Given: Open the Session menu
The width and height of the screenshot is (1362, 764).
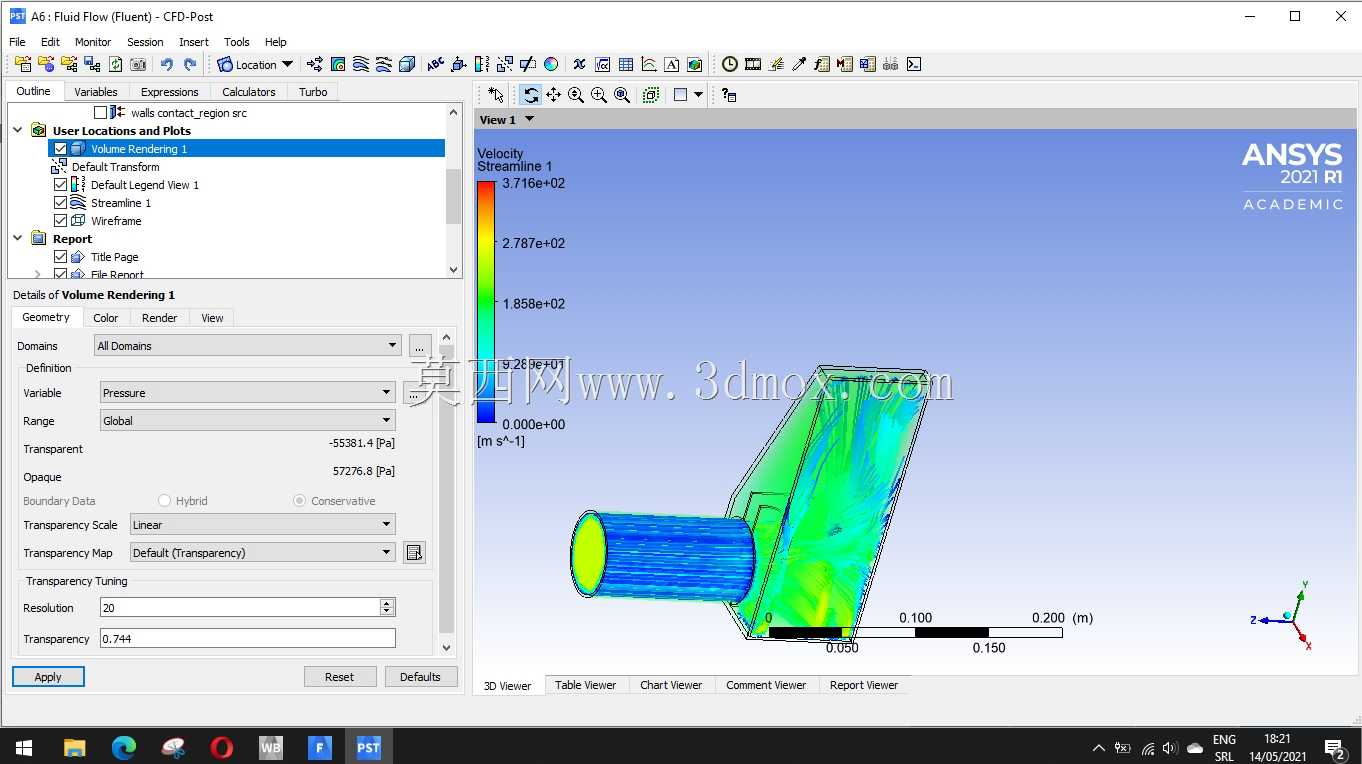Looking at the screenshot, I should pos(145,42).
